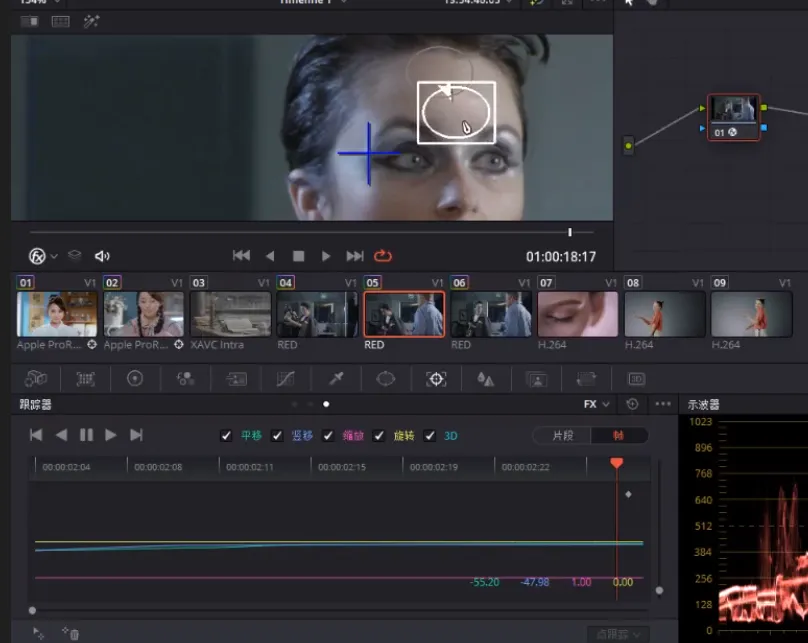The image size is (808, 643).
Task: Expand the fx overlay dropdown arrow
Action: pyautogui.click(x=54, y=256)
